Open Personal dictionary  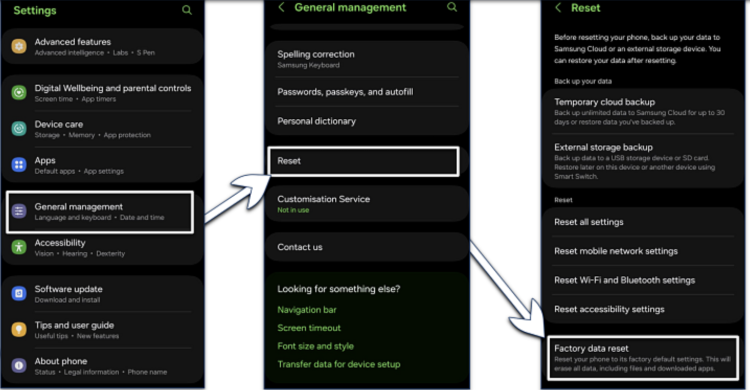click(x=367, y=121)
